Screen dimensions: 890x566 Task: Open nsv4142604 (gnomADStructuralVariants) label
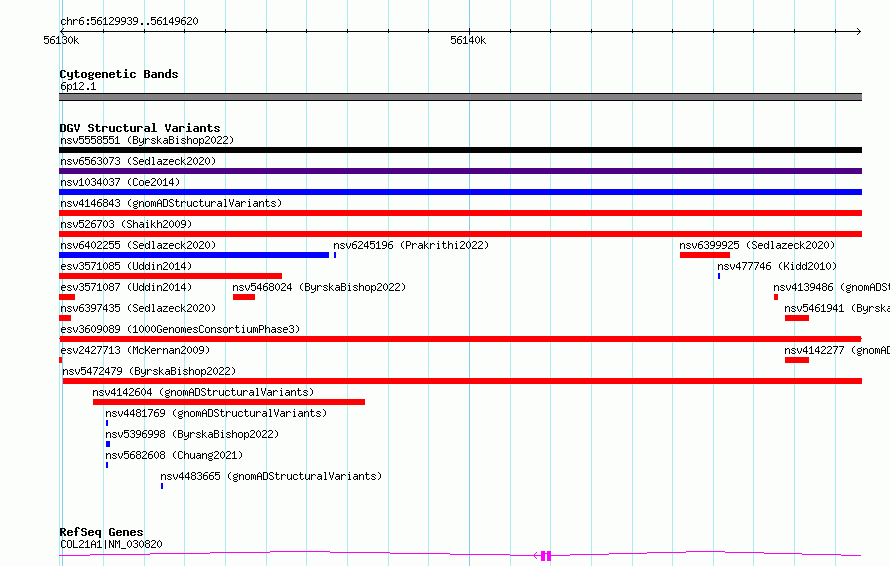click(203, 392)
